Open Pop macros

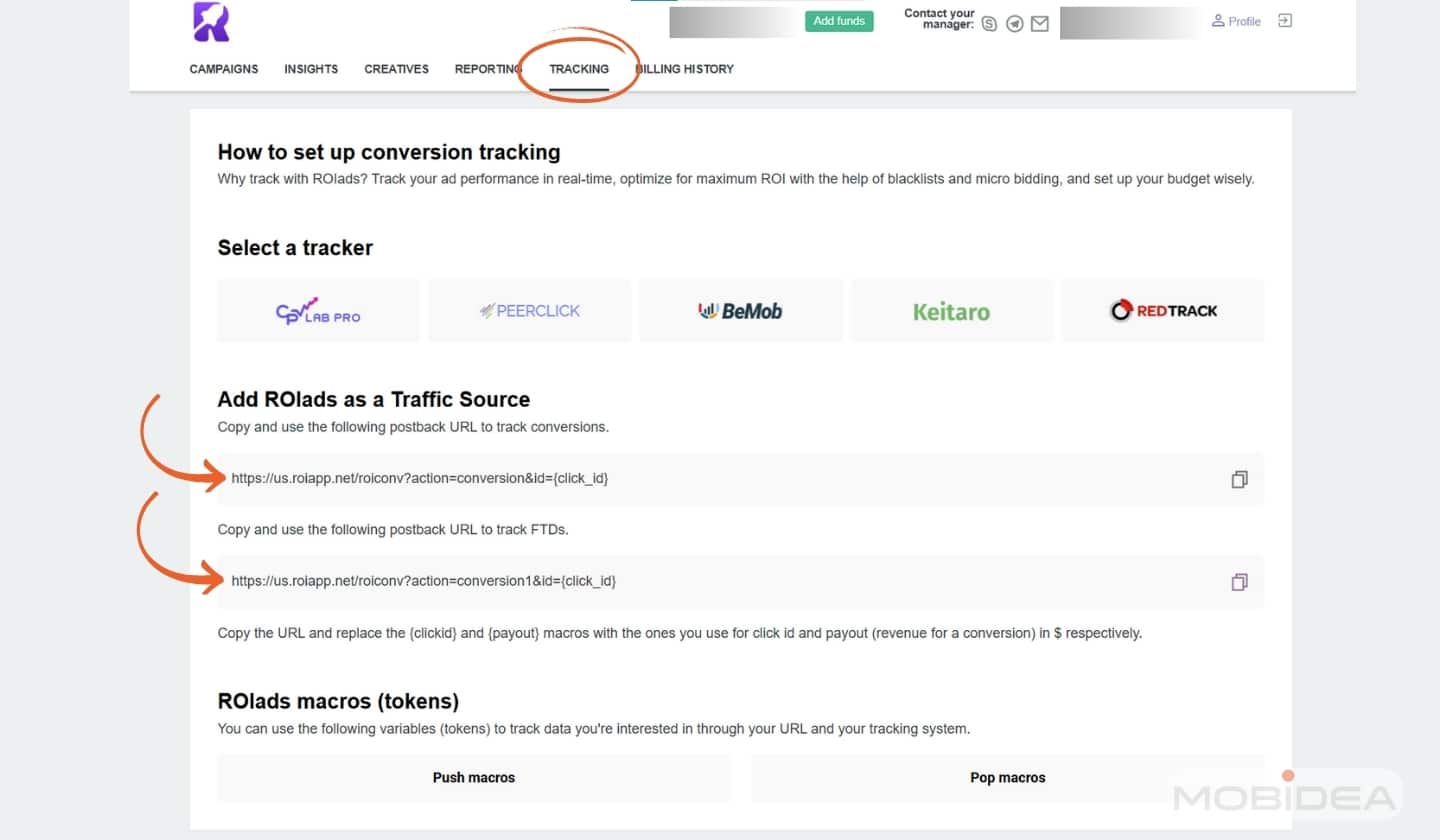1007,777
